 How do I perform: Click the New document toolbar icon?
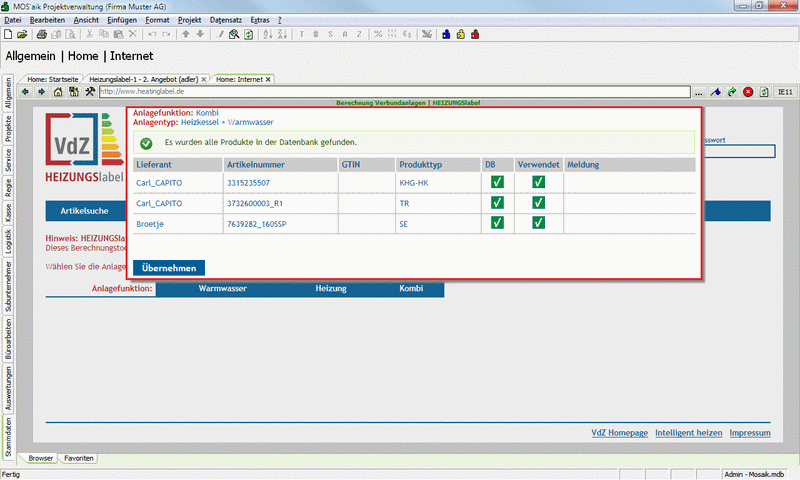[8, 34]
